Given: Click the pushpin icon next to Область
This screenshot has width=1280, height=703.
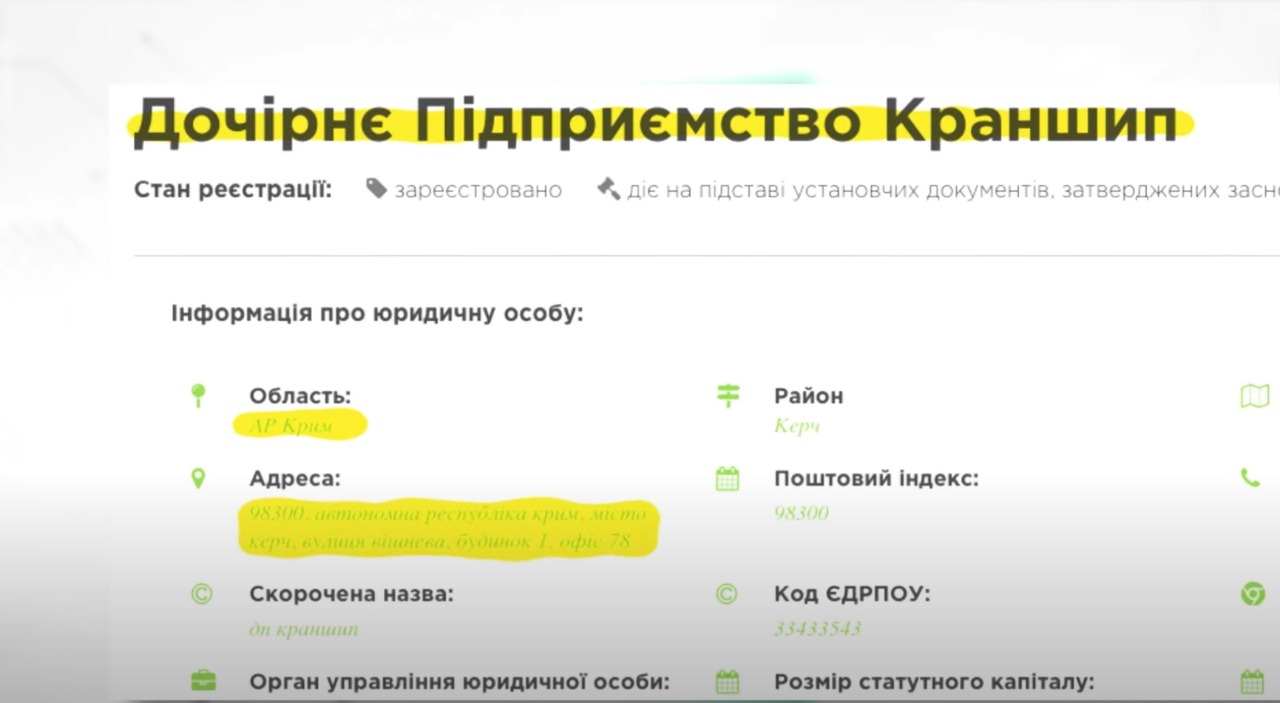Looking at the screenshot, I should click(198, 396).
